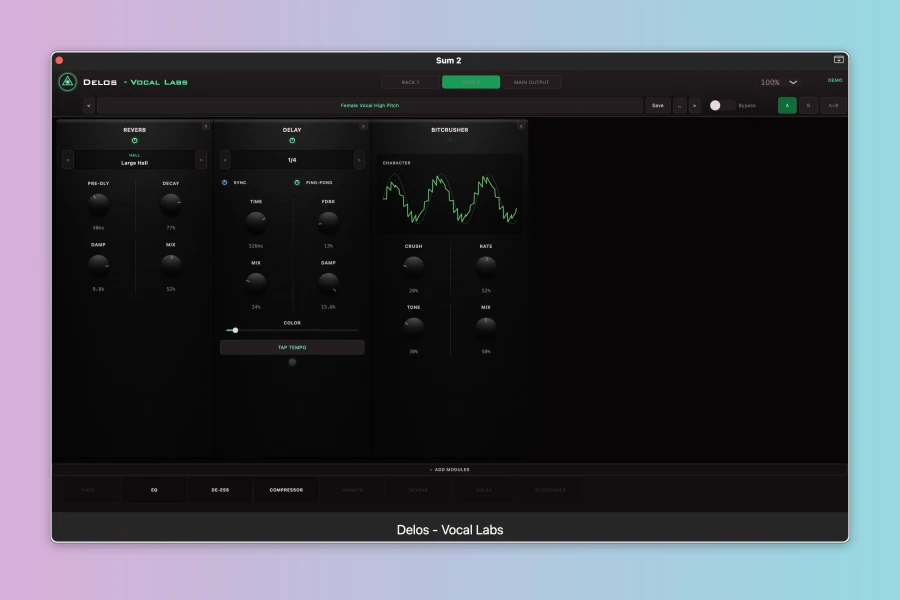Copy A to B with A>B button
900x600 pixels.
coord(833,106)
